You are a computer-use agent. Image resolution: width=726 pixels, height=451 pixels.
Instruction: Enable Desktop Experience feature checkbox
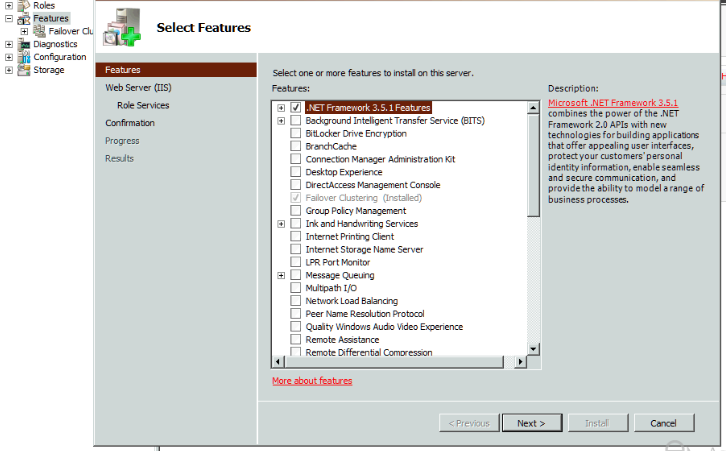pyautogui.click(x=295, y=172)
